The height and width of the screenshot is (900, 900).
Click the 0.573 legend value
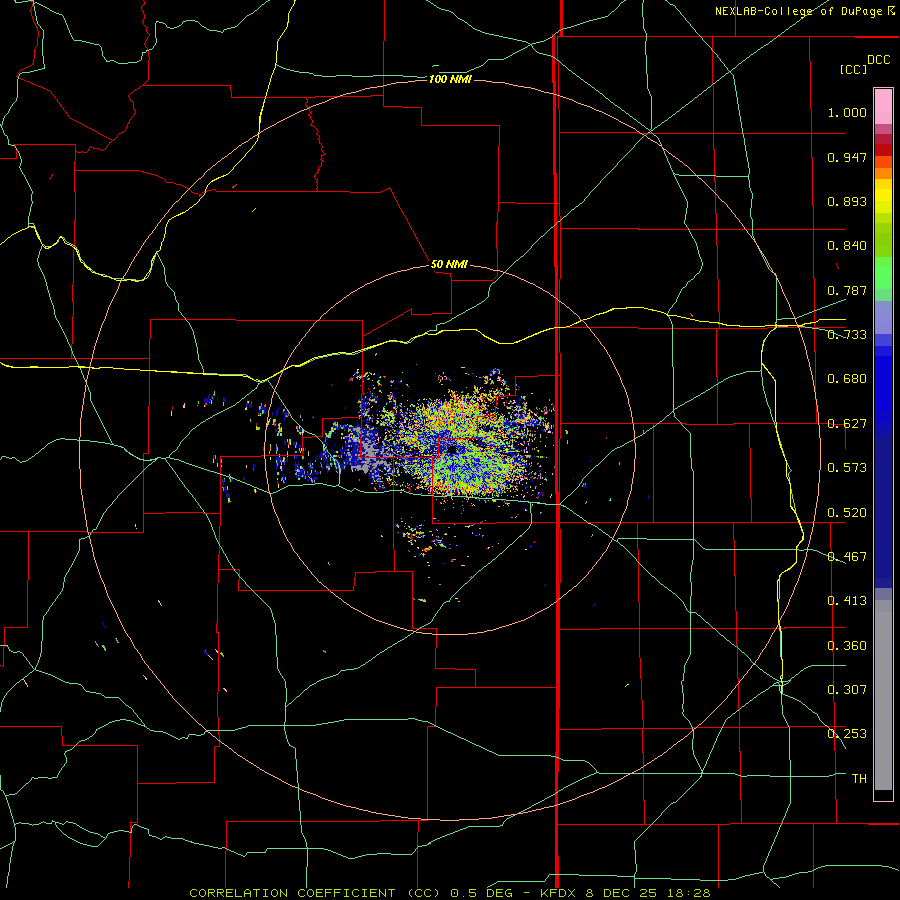pos(847,468)
